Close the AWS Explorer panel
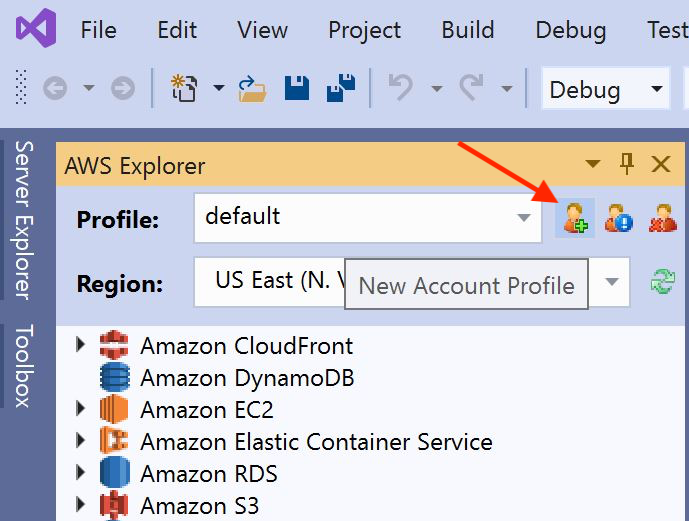This screenshot has width=689, height=521. (661, 164)
